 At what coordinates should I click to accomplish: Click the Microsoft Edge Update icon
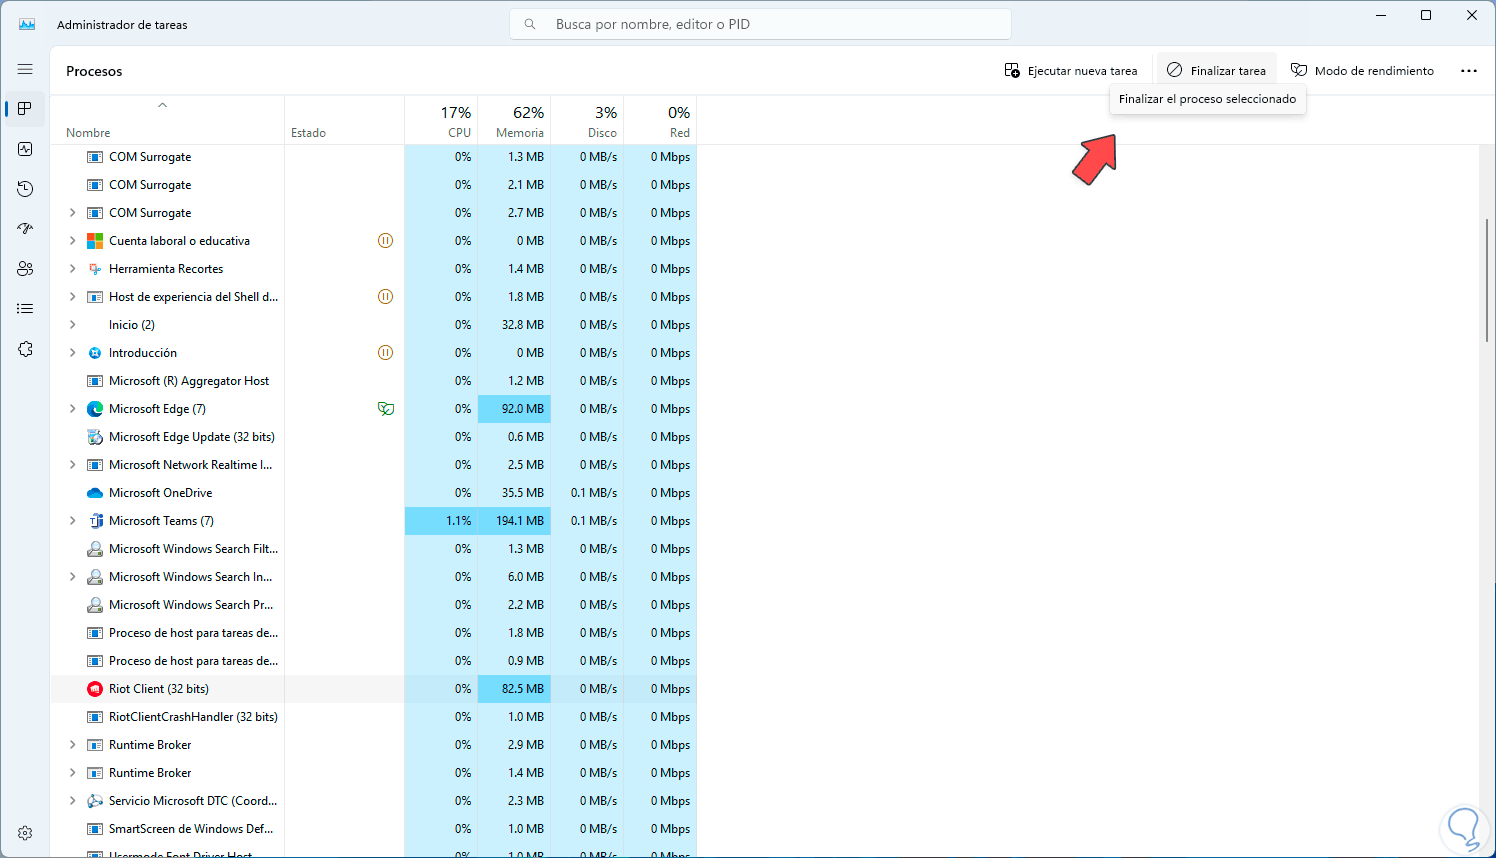click(x=95, y=437)
